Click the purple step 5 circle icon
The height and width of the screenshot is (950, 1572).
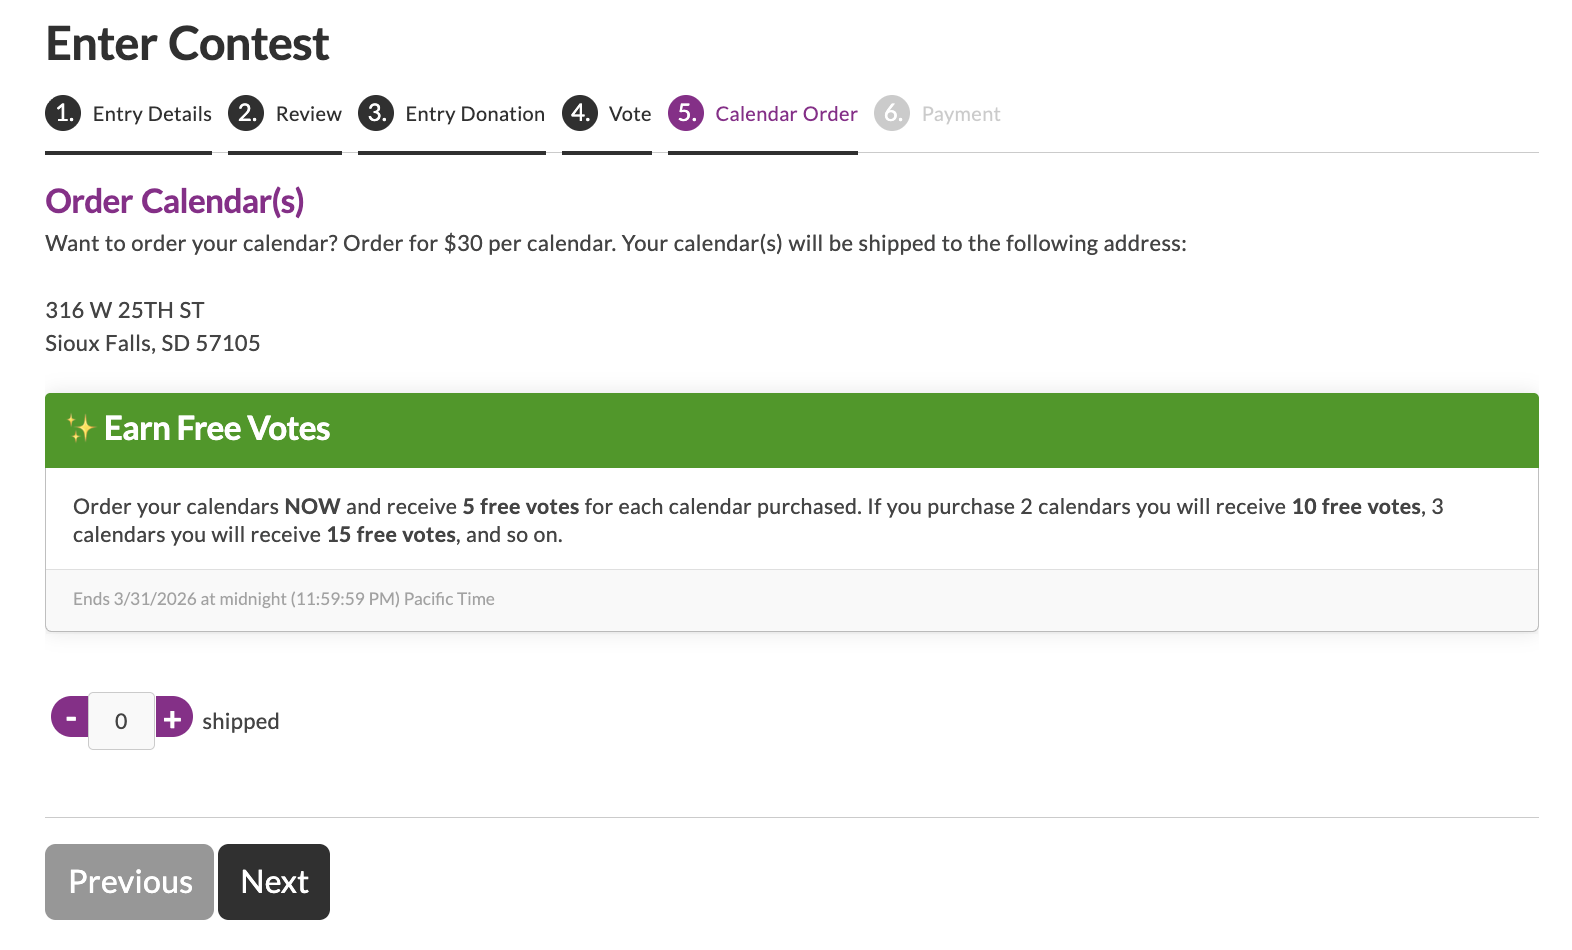pos(686,113)
